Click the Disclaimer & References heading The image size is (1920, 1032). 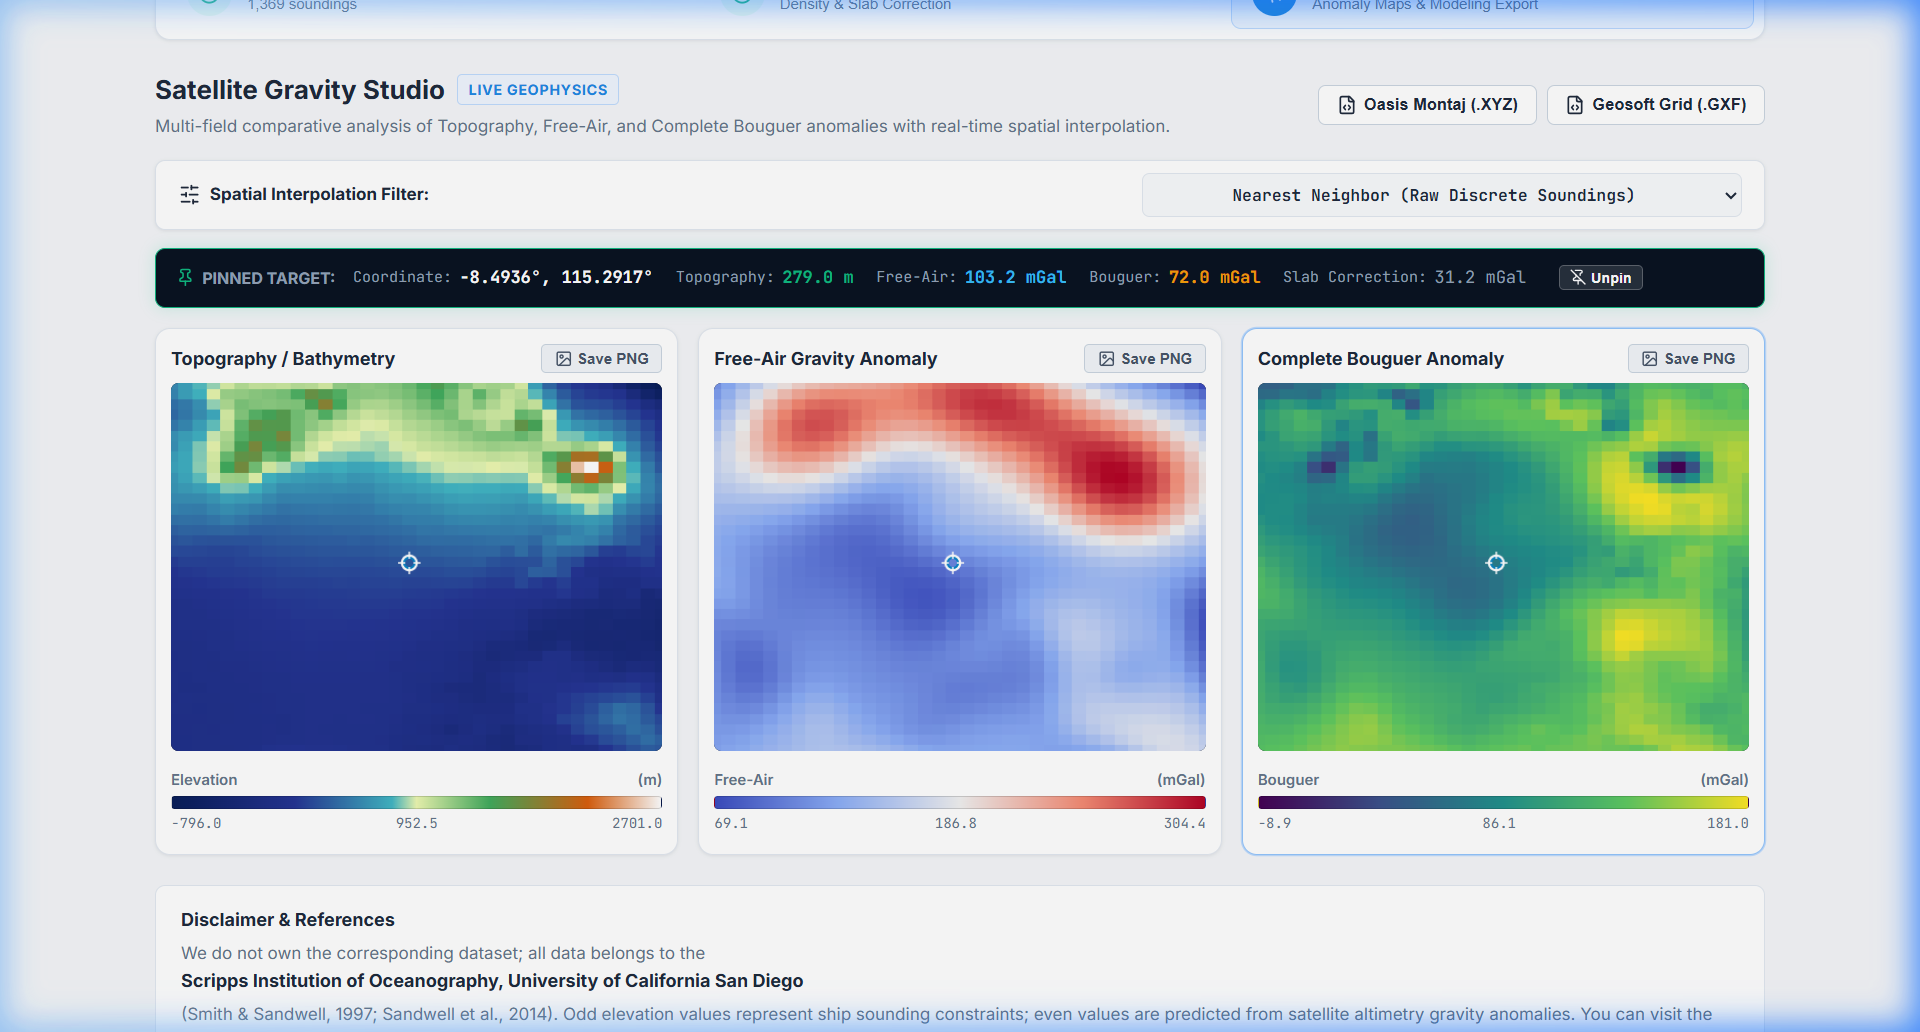288,920
